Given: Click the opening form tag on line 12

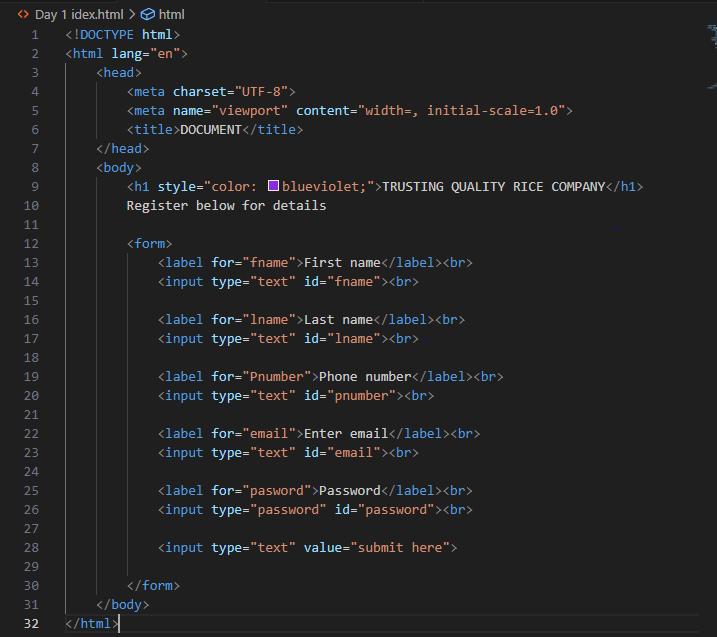Looking at the screenshot, I should pos(150,244).
